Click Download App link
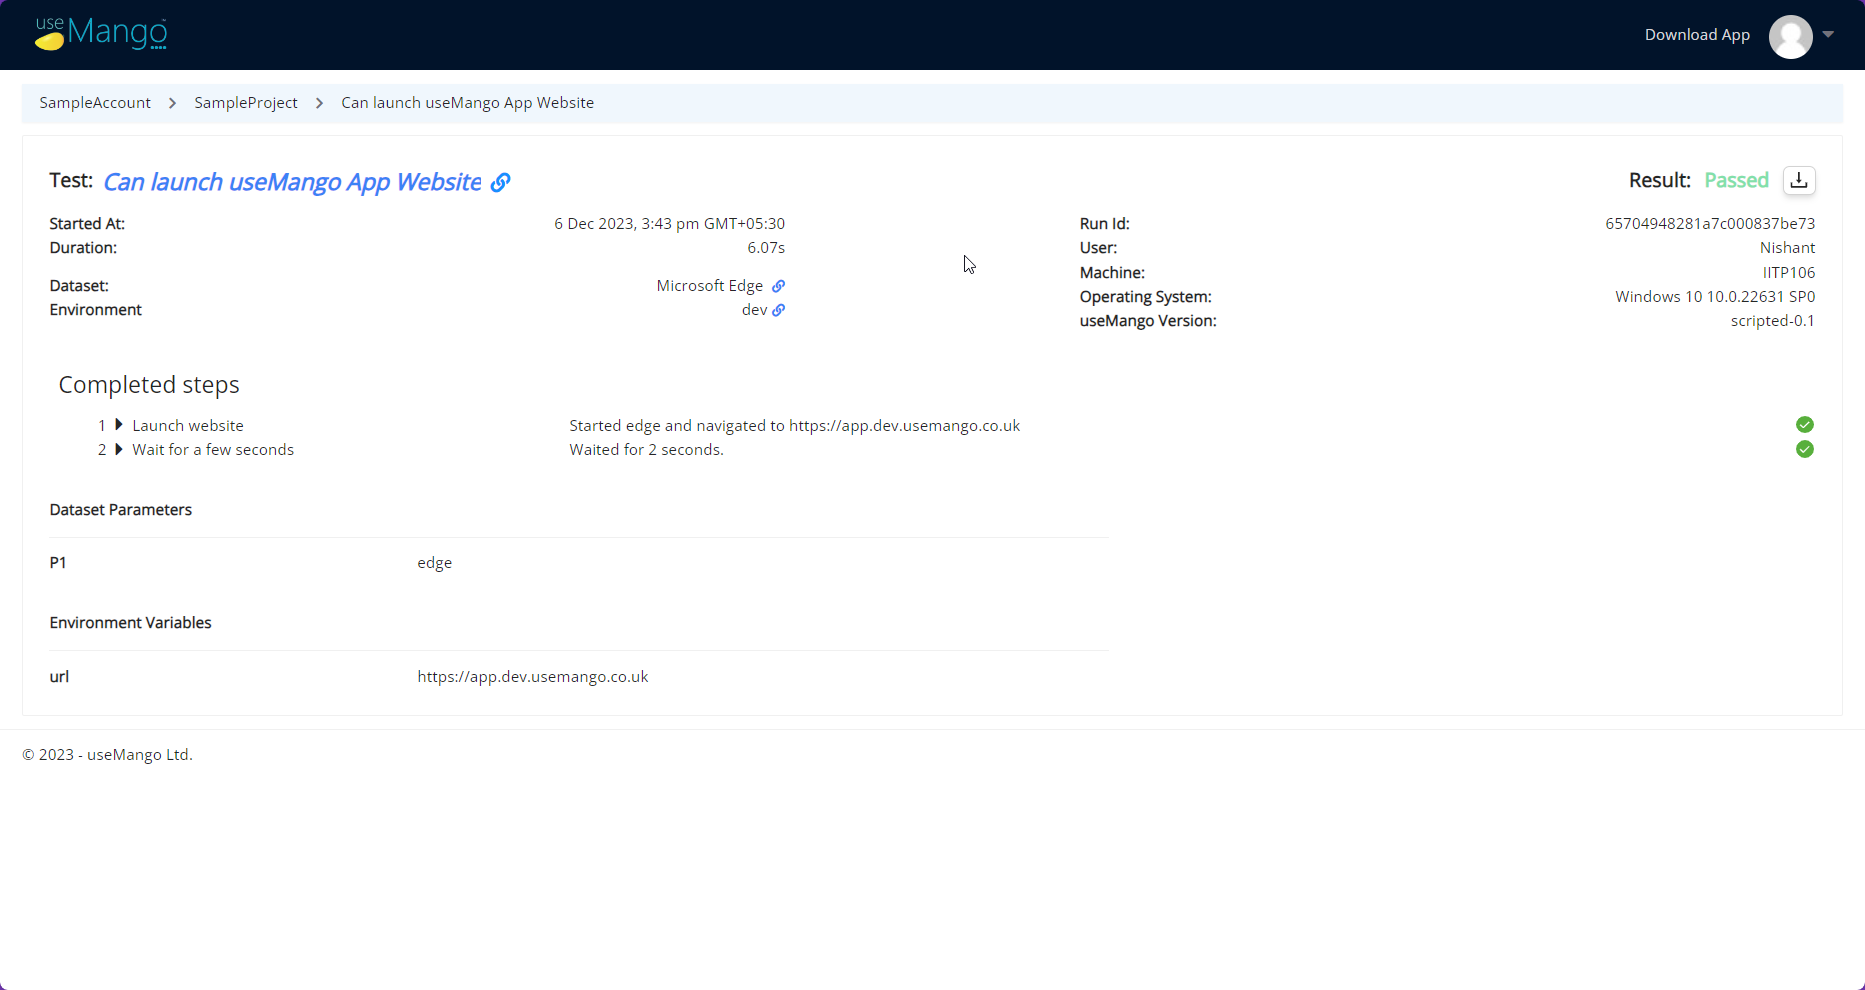This screenshot has height=990, width=1865. 1697,35
